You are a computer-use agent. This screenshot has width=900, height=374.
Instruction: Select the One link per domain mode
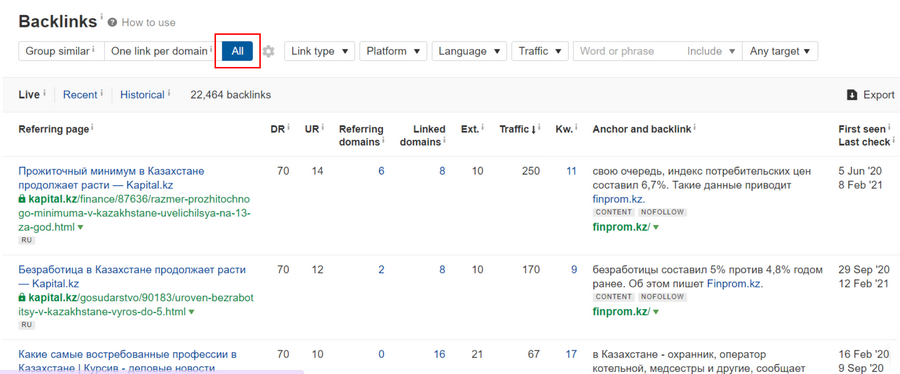(x=162, y=51)
